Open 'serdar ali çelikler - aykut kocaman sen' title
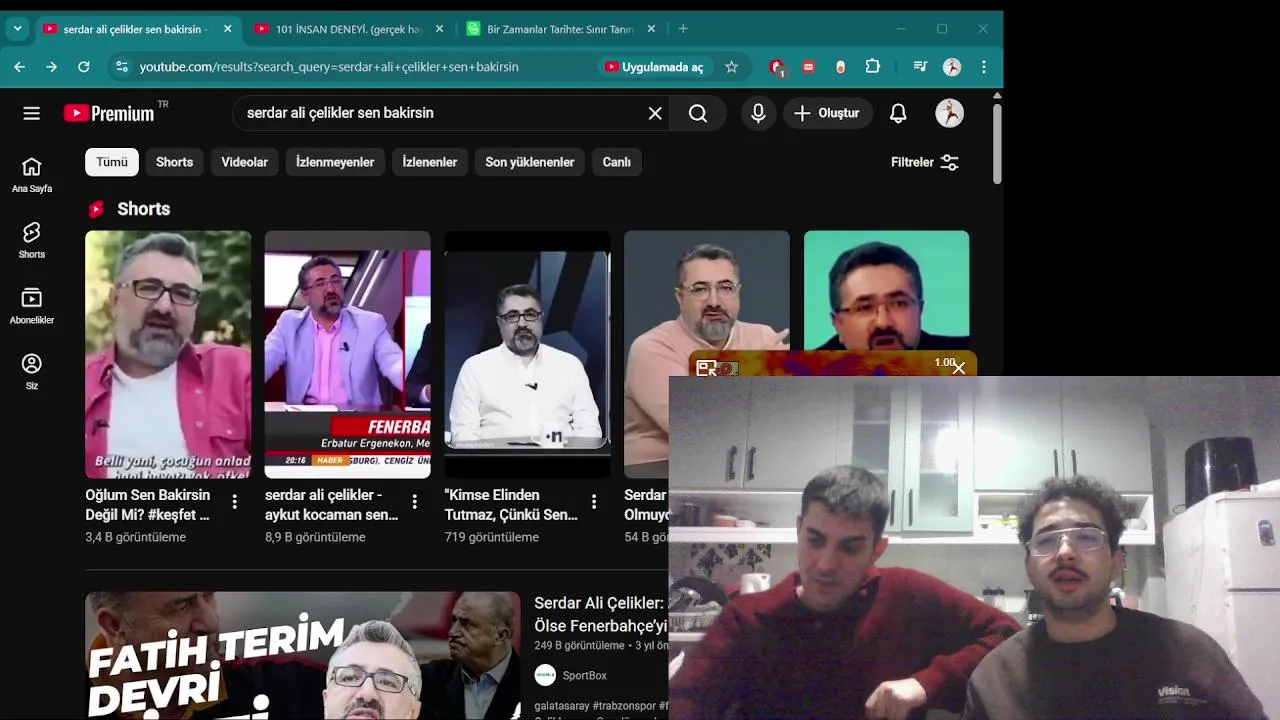The image size is (1280, 720). point(331,505)
